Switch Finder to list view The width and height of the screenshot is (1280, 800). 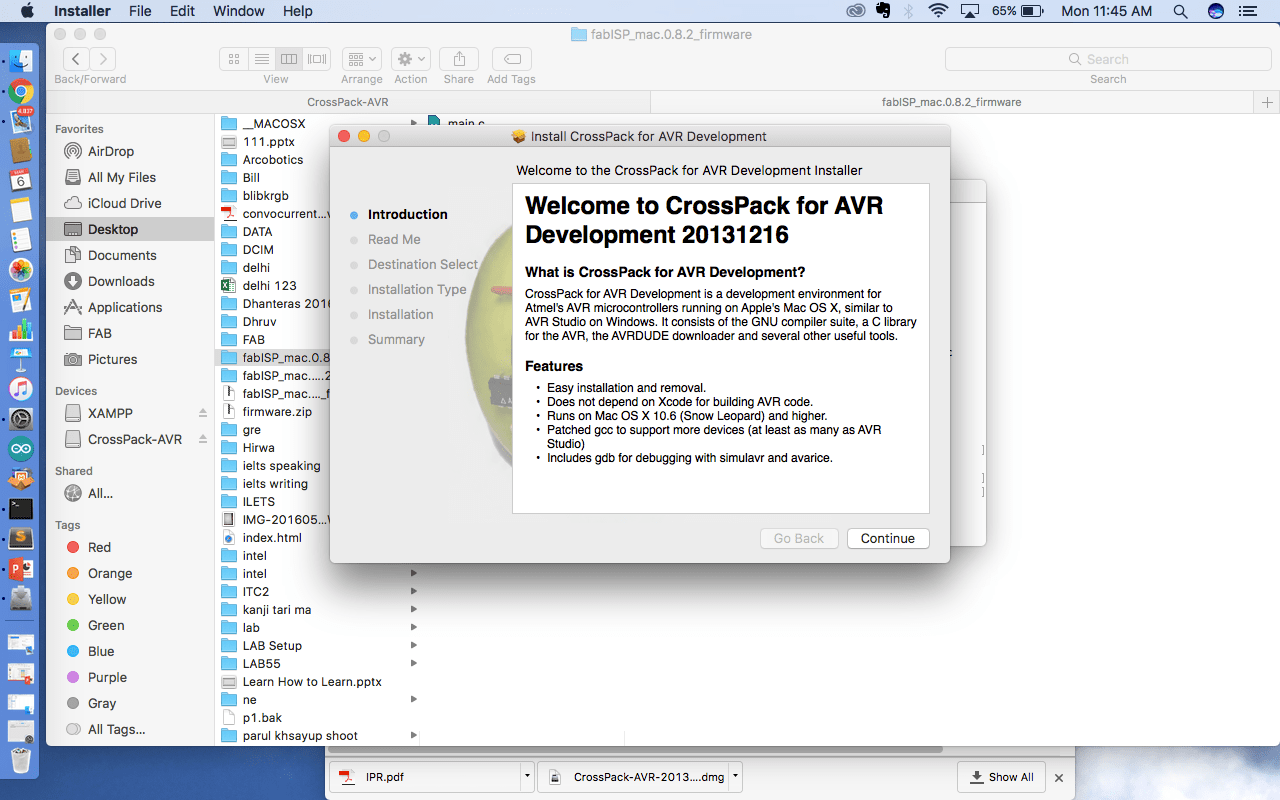pyautogui.click(x=261, y=59)
